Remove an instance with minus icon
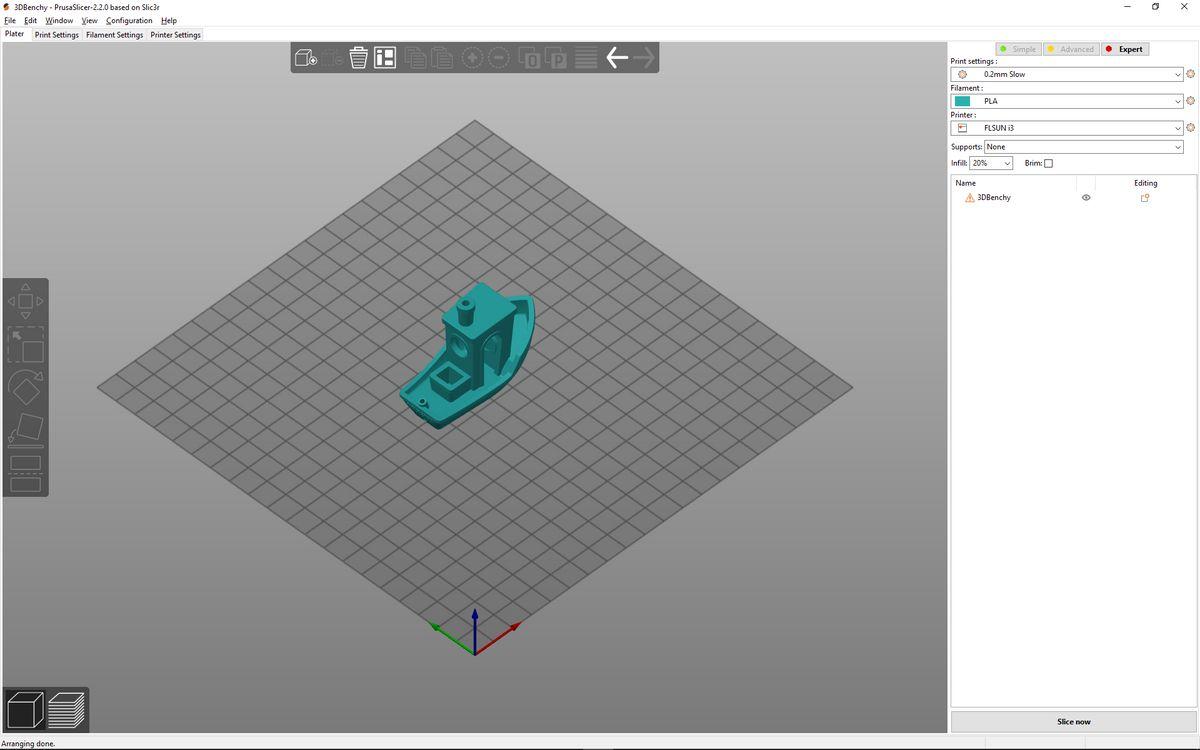Screen dimensions: 1200x750 (498, 58)
